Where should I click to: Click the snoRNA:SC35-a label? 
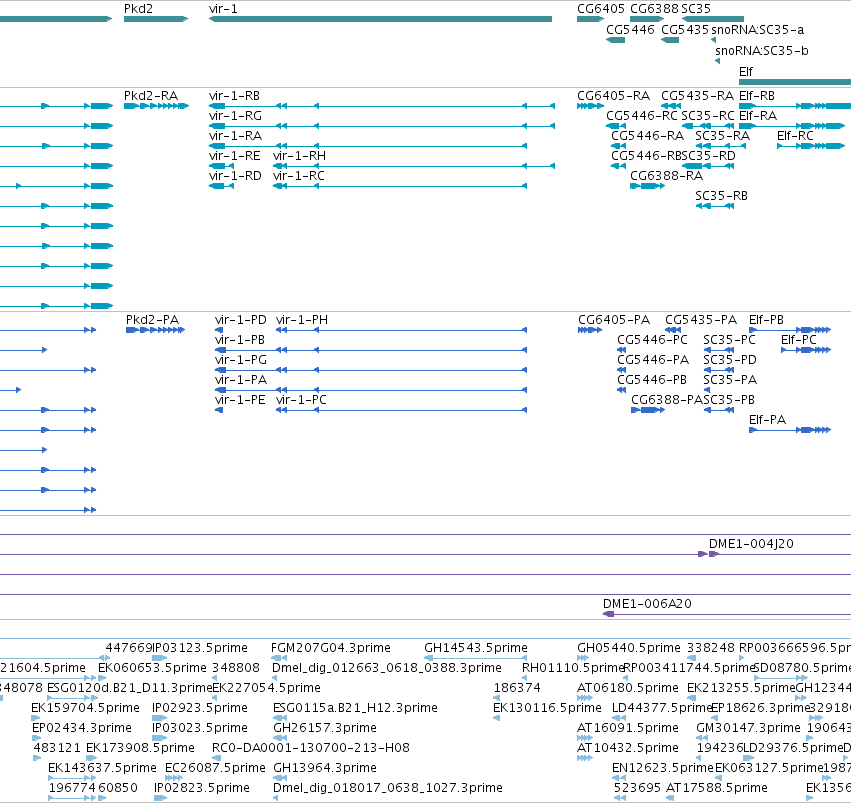point(758,30)
